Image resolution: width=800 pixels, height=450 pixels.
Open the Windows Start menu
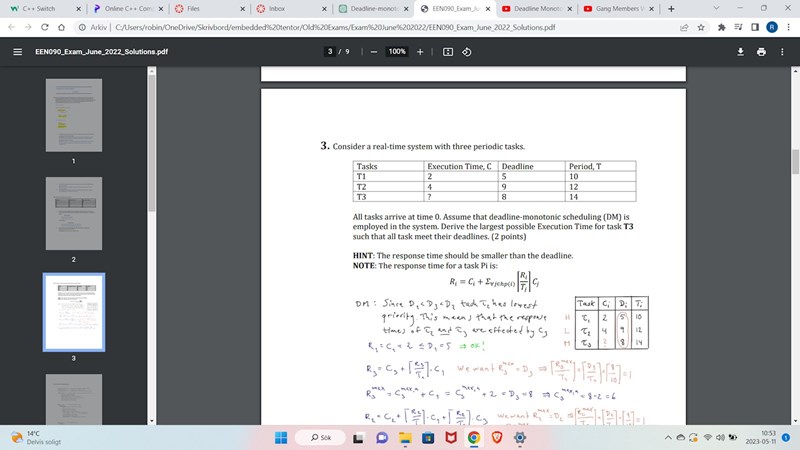(281, 437)
